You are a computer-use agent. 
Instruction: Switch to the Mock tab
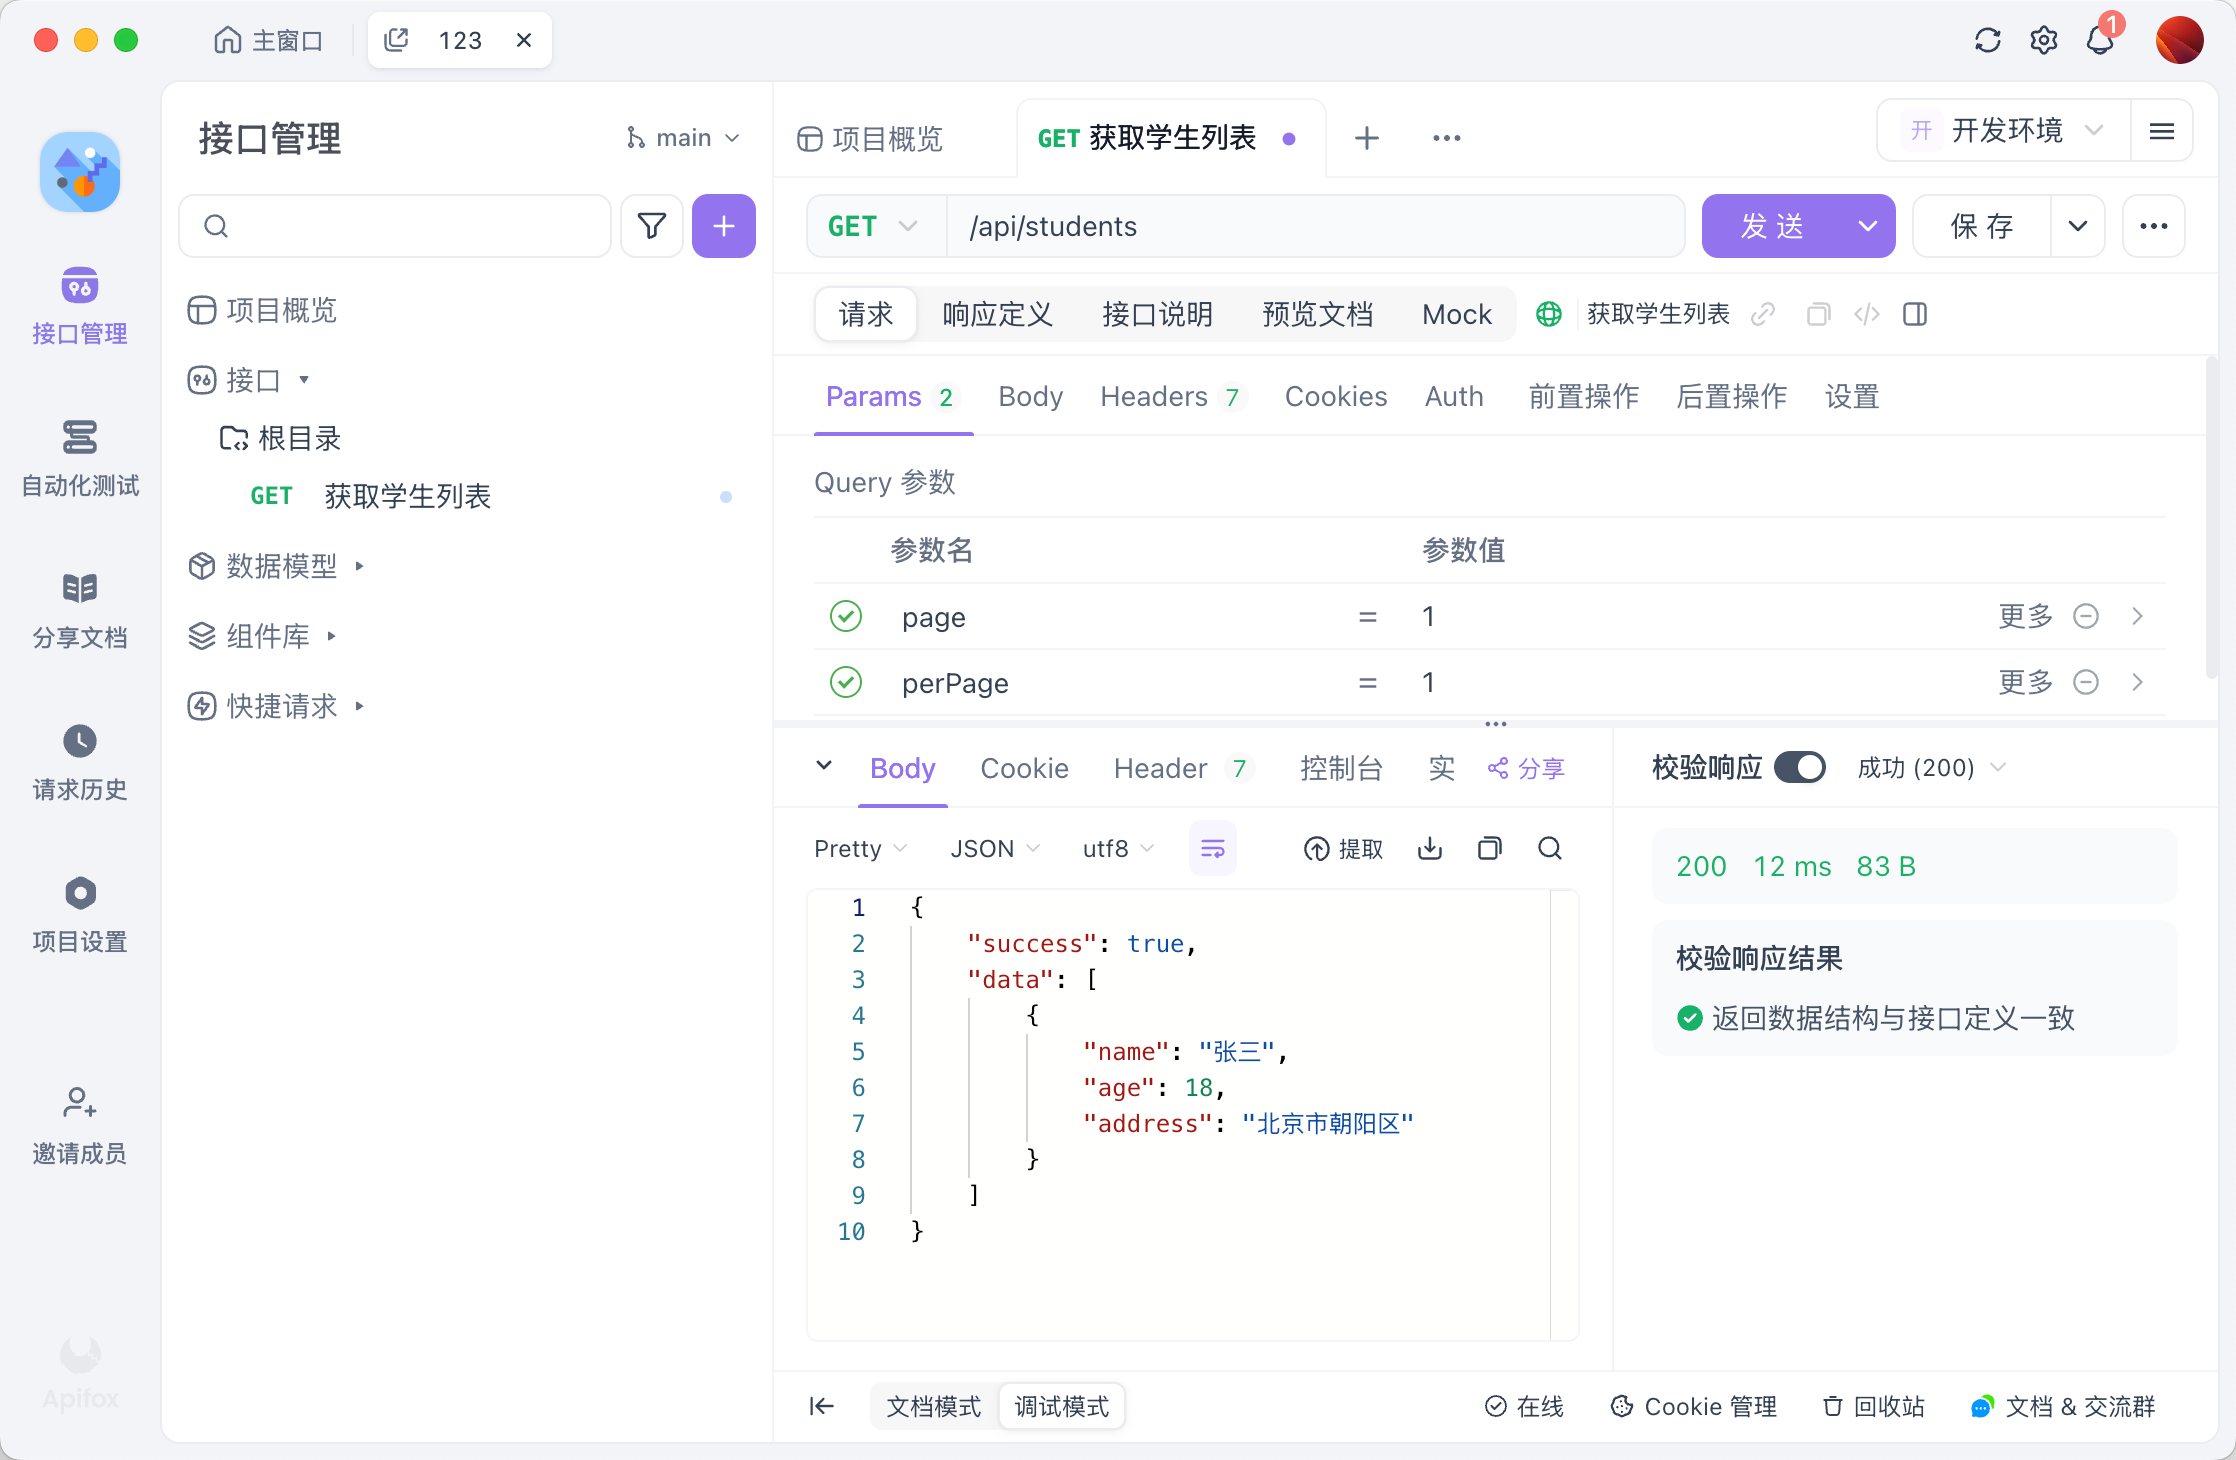1456,314
